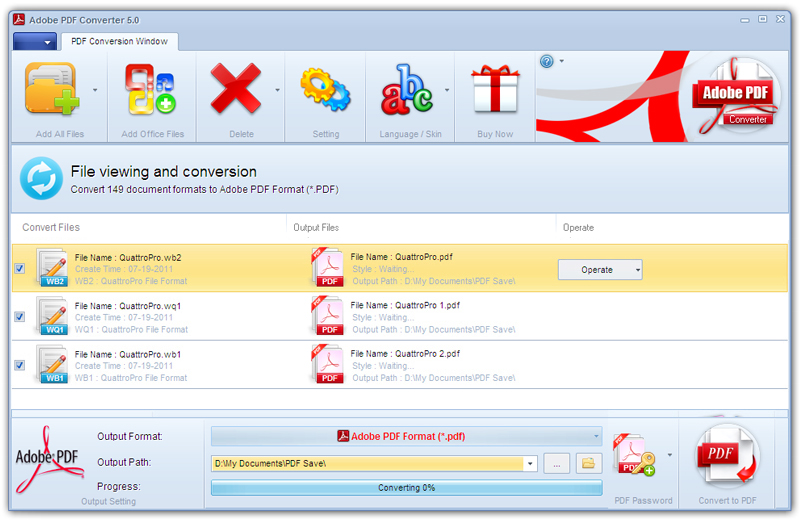Click the PDF Password label

pos(643,501)
